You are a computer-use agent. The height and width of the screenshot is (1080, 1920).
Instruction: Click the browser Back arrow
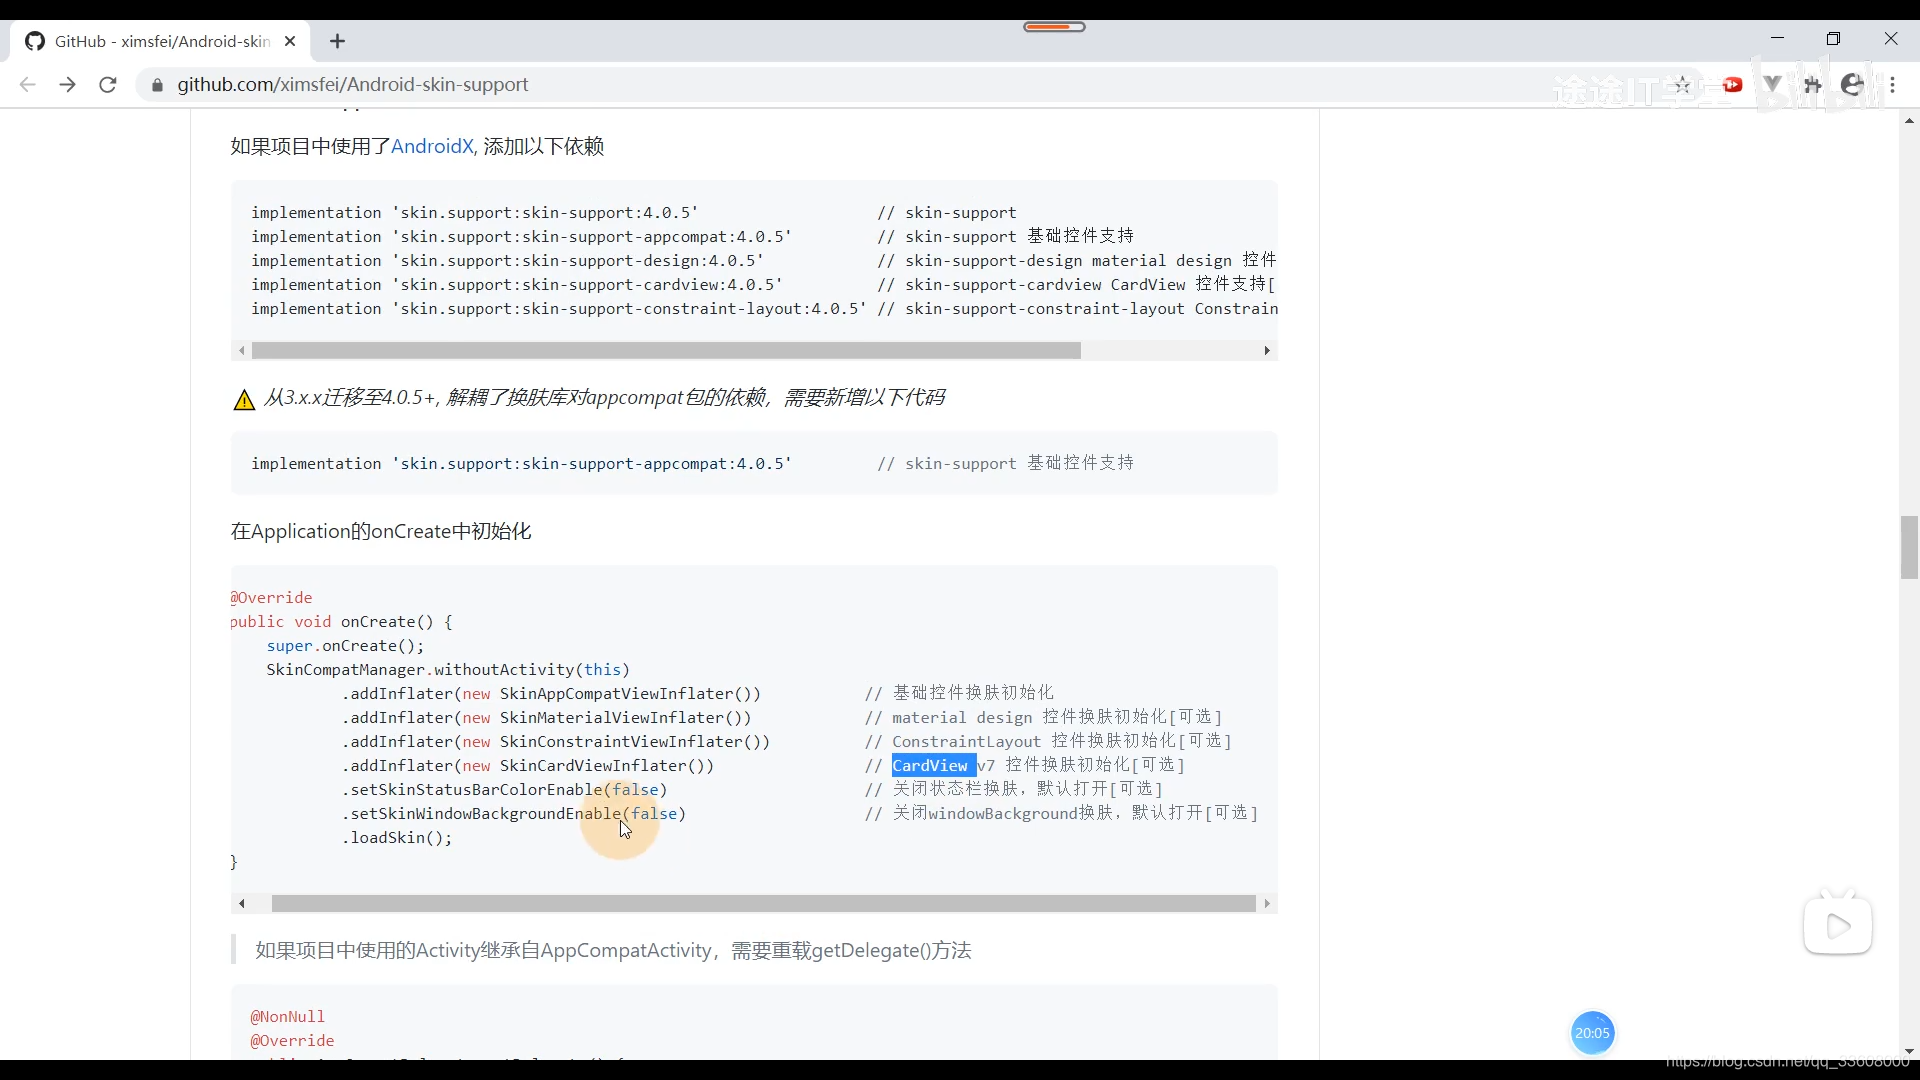(x=27, y=85)
